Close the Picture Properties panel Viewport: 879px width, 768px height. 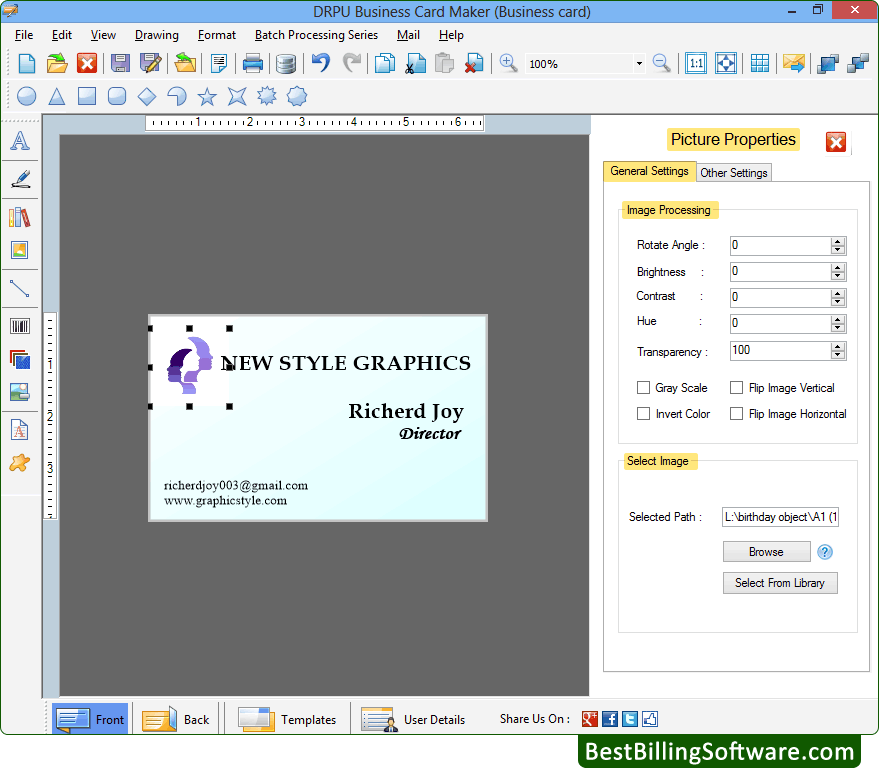tap(835, 142)
